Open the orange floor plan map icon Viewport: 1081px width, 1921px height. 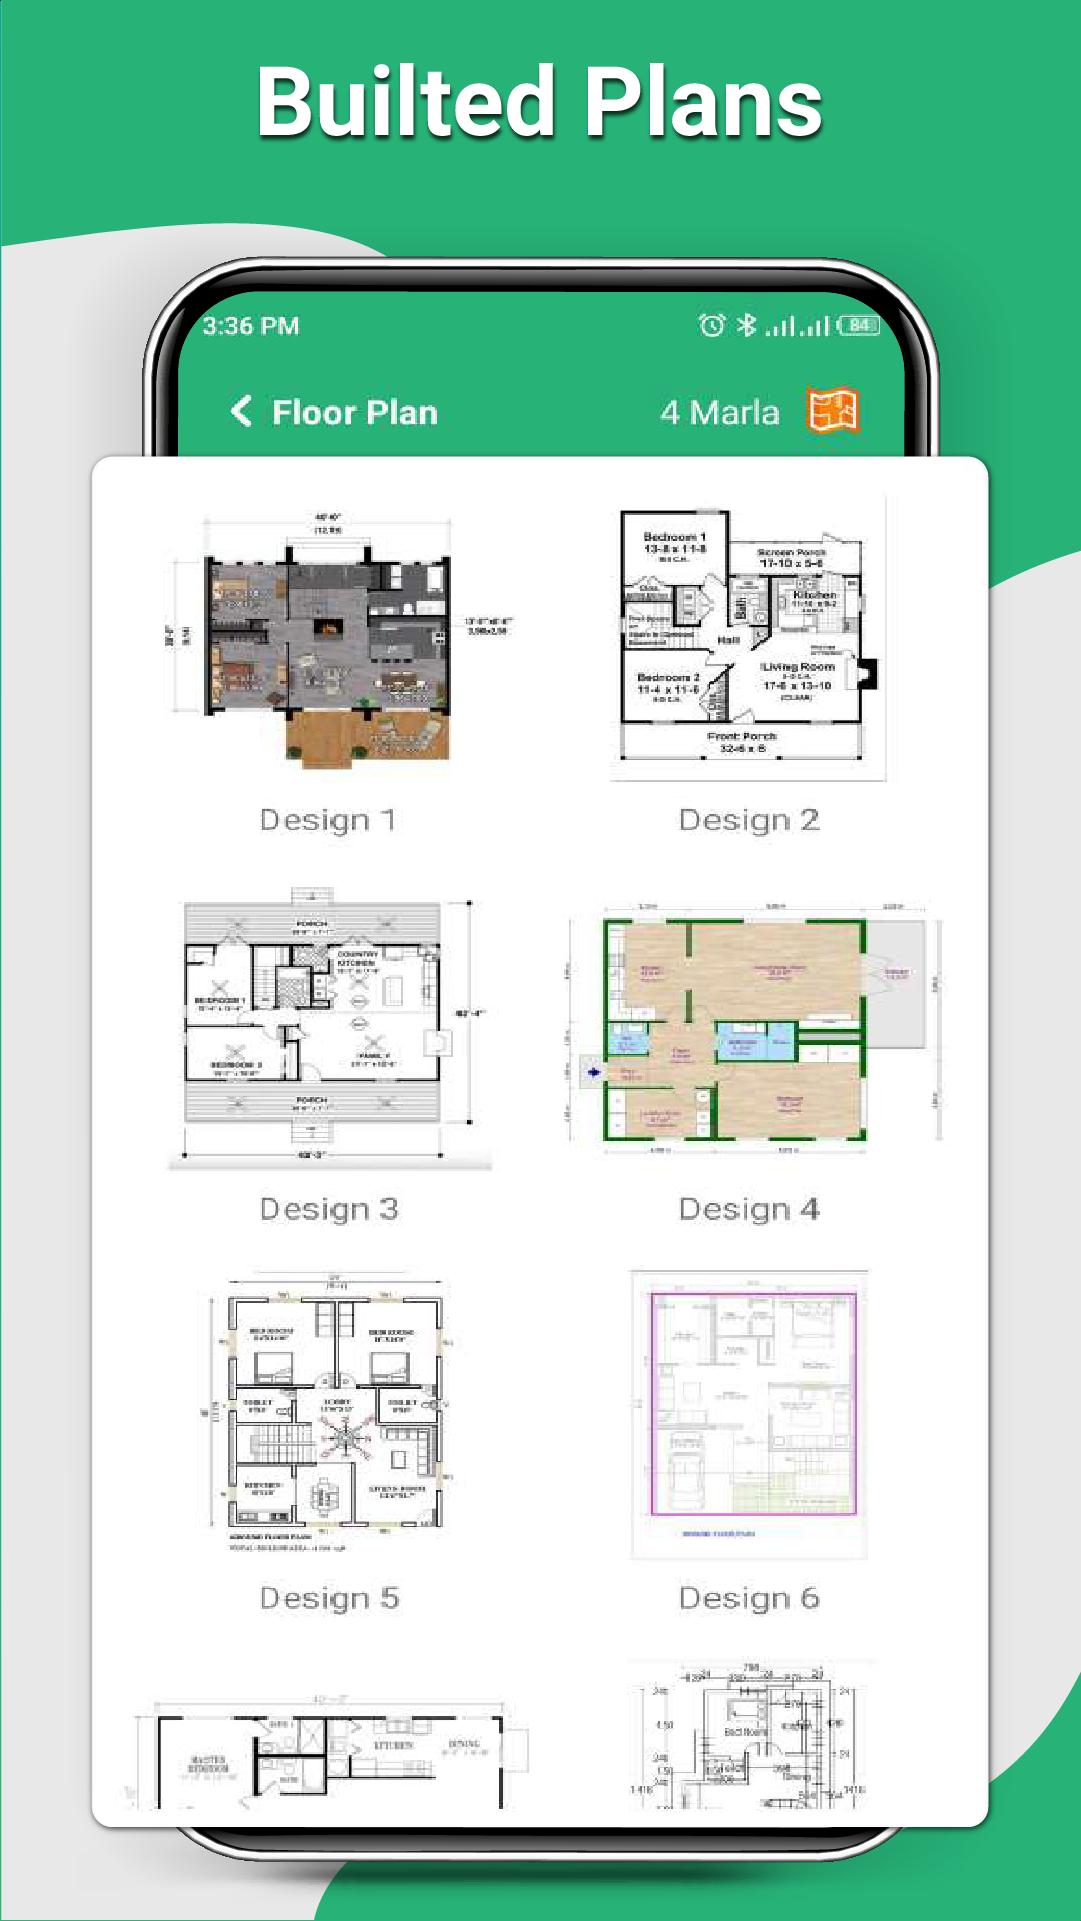(x=833, y=411)
